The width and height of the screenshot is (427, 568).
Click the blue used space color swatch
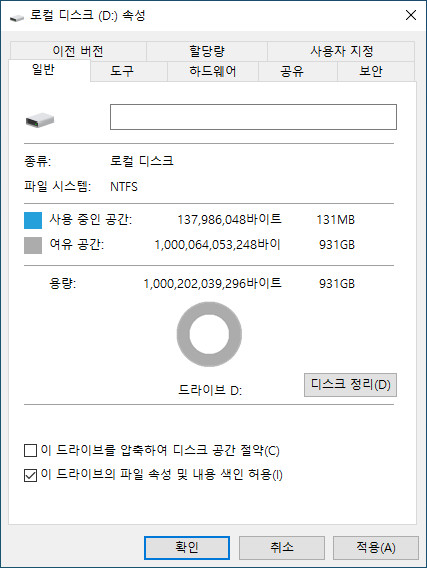(33, 220)
